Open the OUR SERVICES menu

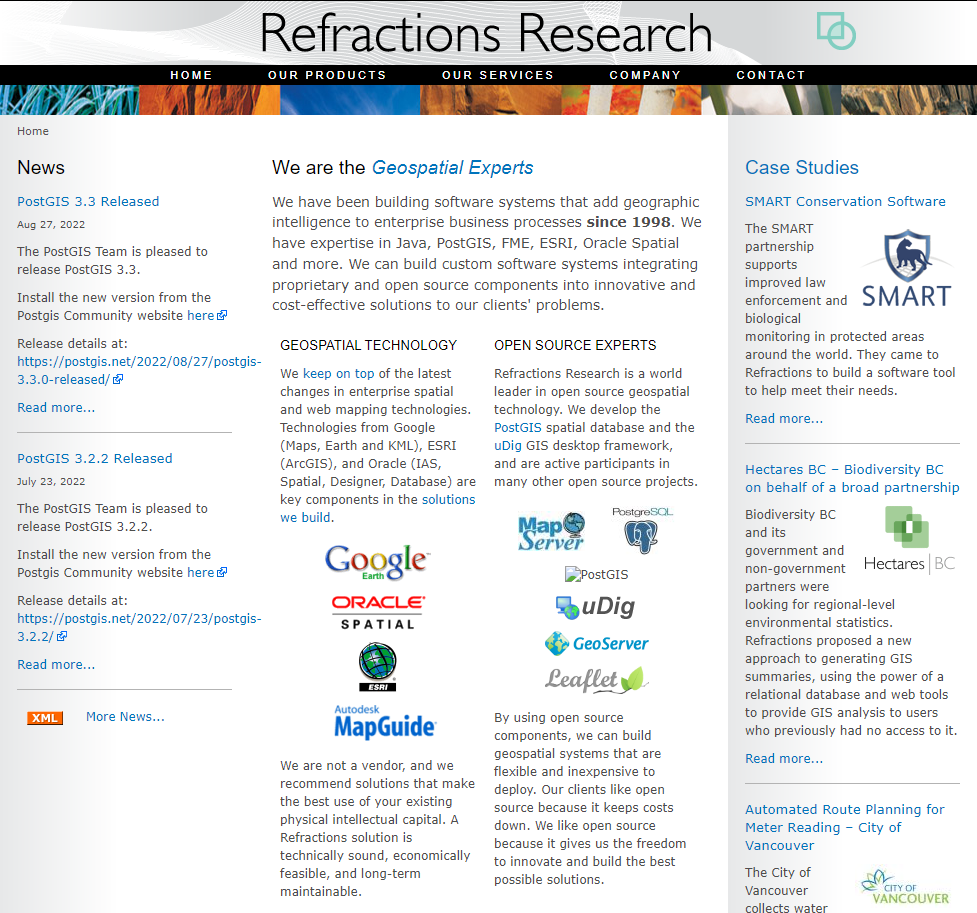(x=498, y=75)
